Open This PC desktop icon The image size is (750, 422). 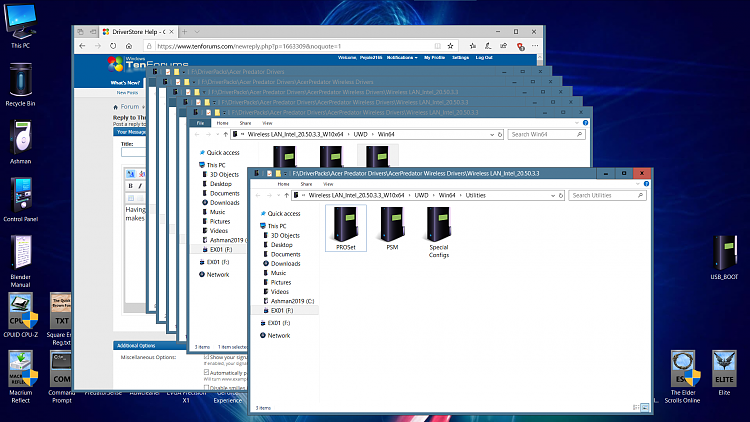tap(20, 26)
